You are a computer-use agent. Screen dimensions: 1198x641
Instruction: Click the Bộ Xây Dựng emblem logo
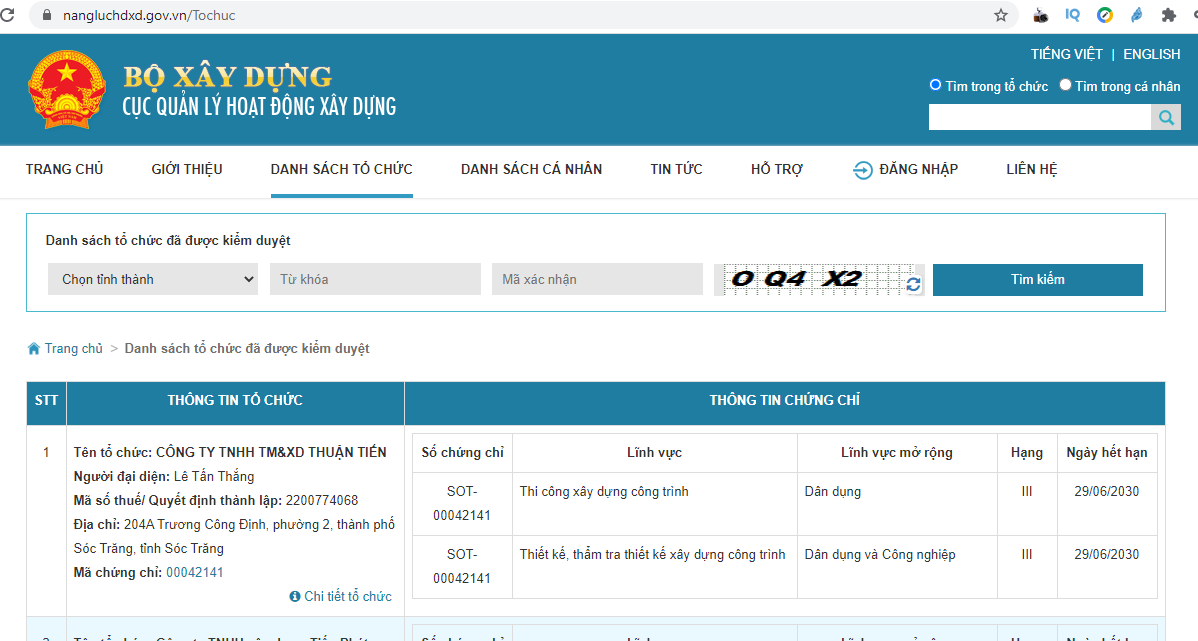pos(66,90)
